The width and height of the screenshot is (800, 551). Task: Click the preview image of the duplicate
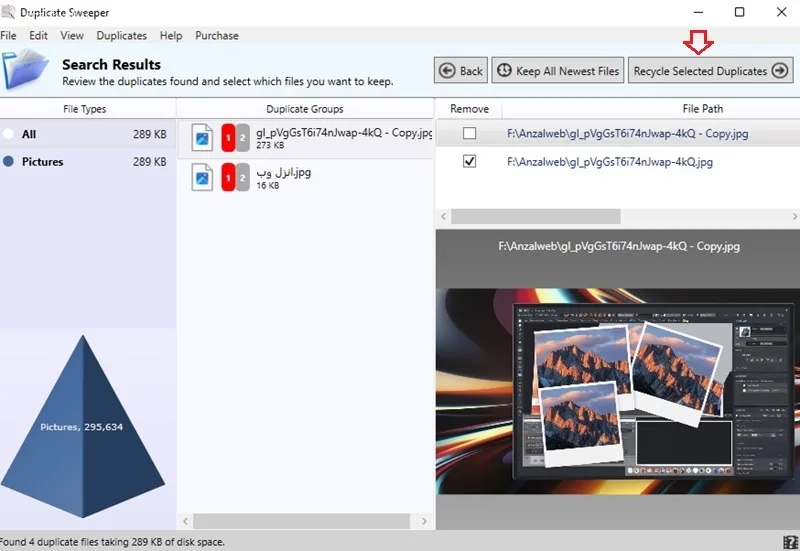coord(618,391)
